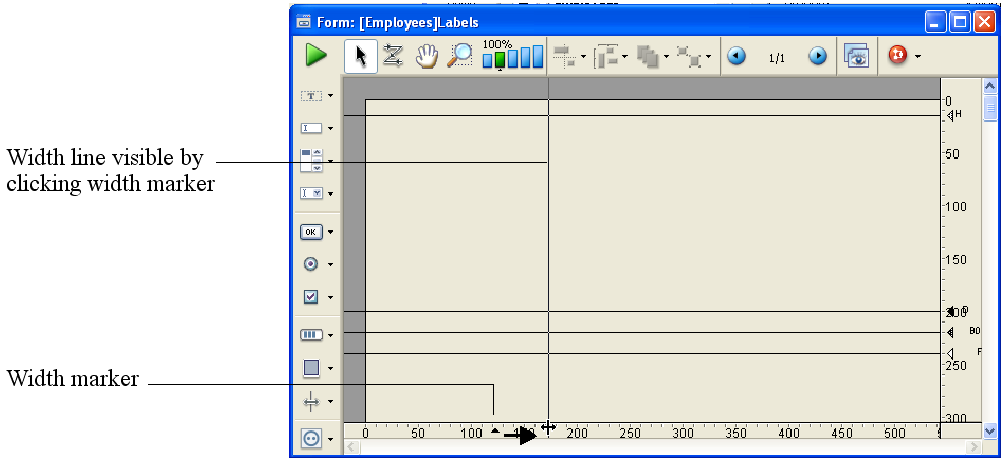The image size is (1002, 459).
Task: Expand the static text tool dropdown arrow
Action: (x=330, y=96)
